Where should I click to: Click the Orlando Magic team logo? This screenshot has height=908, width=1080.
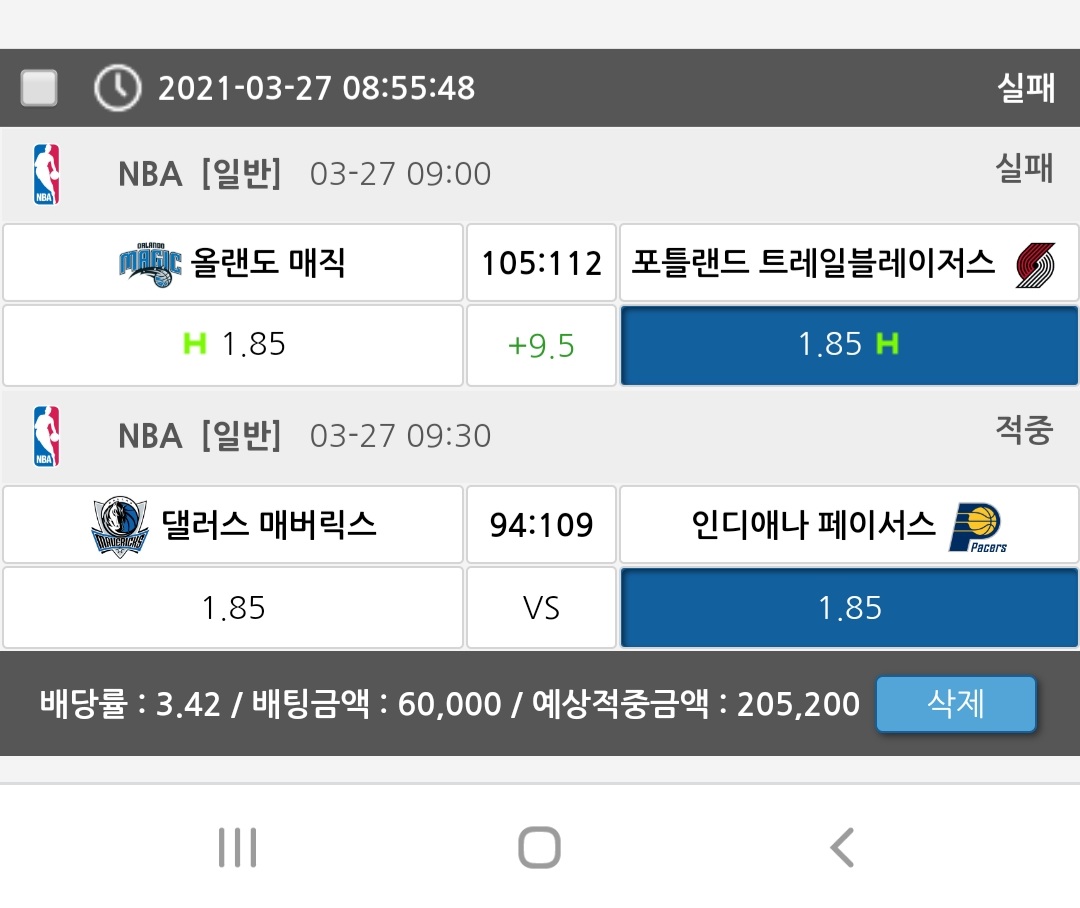click(x=150, y=264)
